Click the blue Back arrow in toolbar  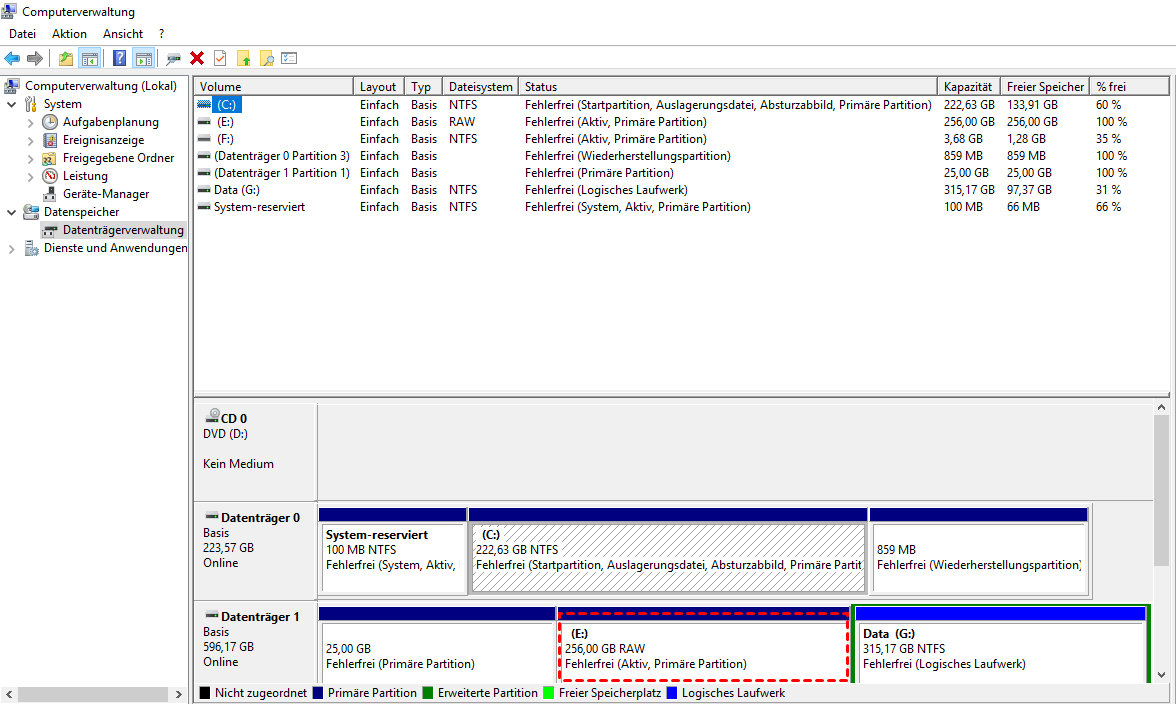(x=12, y=59)
